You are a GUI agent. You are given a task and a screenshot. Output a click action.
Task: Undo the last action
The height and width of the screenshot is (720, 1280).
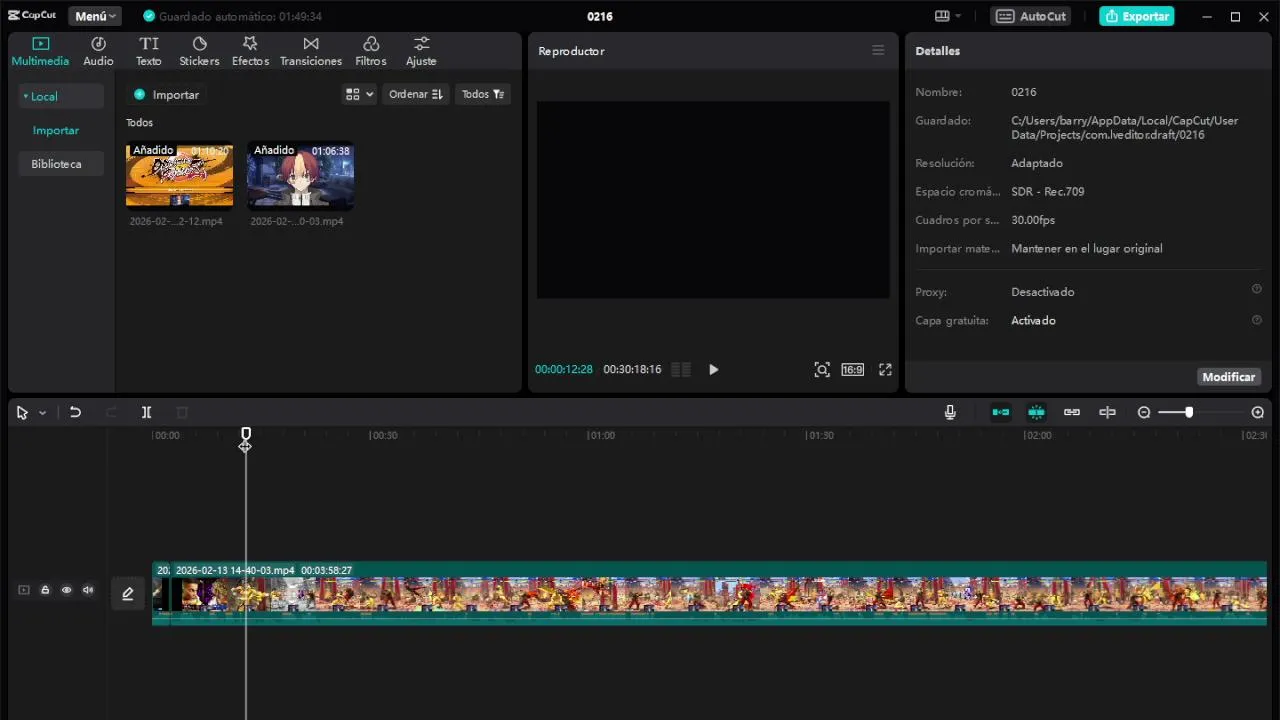(75, 412)
